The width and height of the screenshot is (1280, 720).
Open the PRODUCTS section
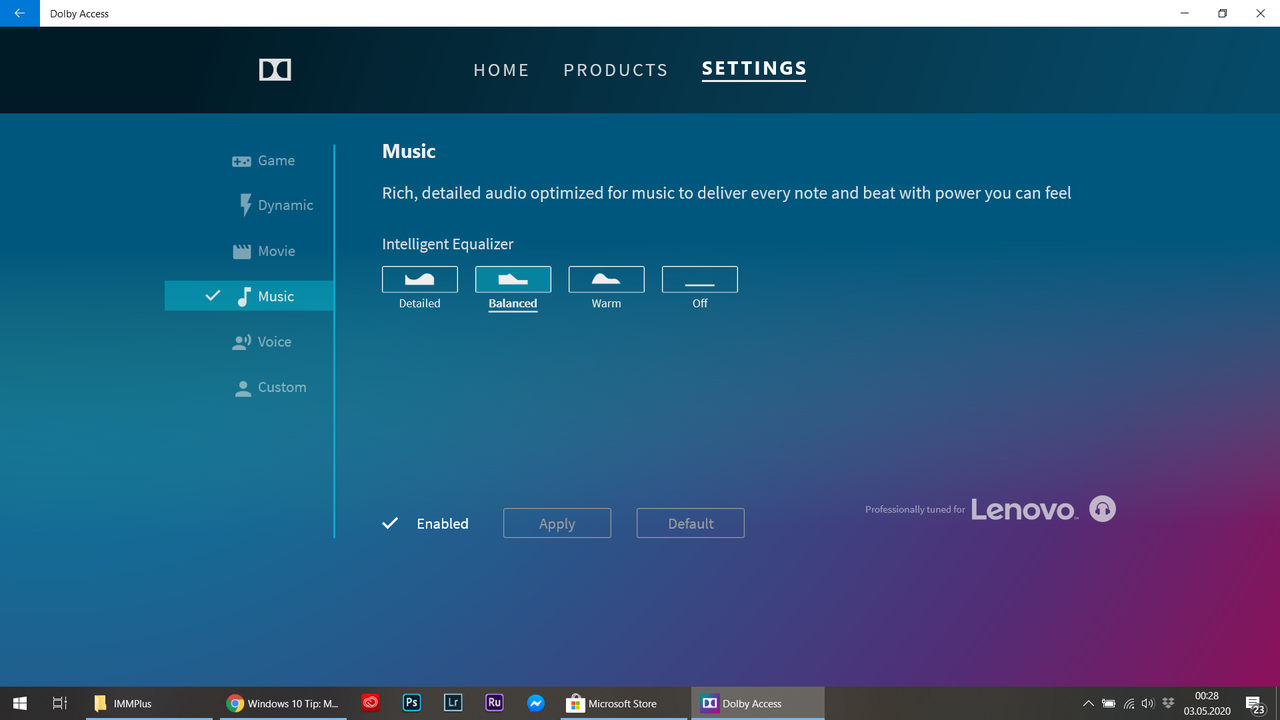tap(615, 70)
